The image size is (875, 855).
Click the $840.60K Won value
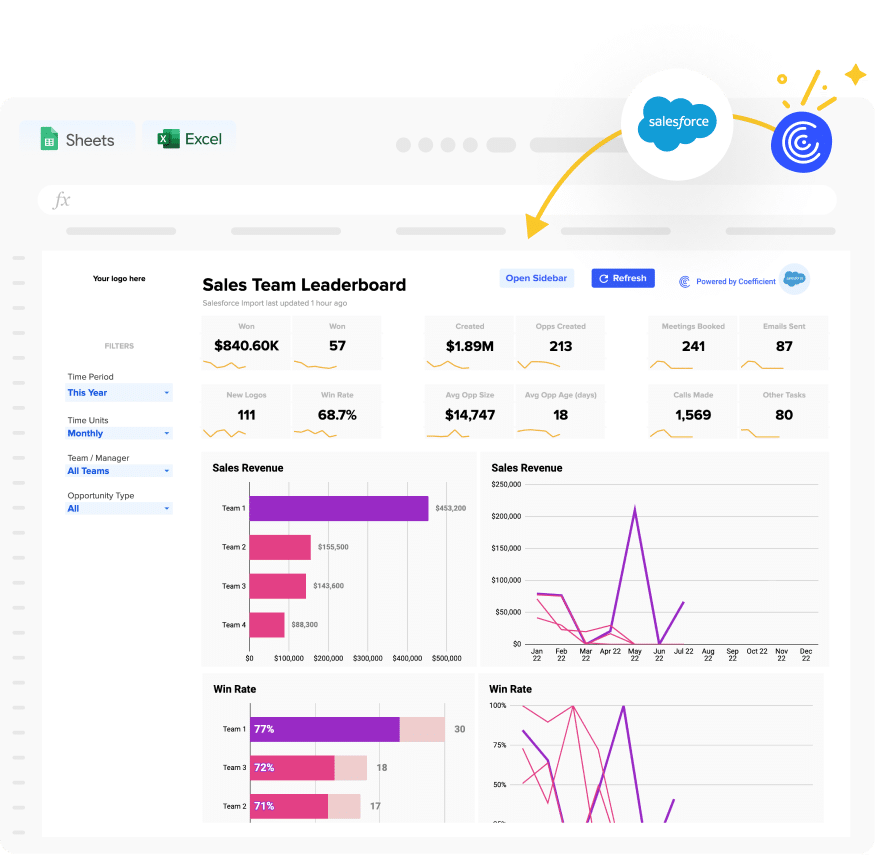[x=246, y=346]
